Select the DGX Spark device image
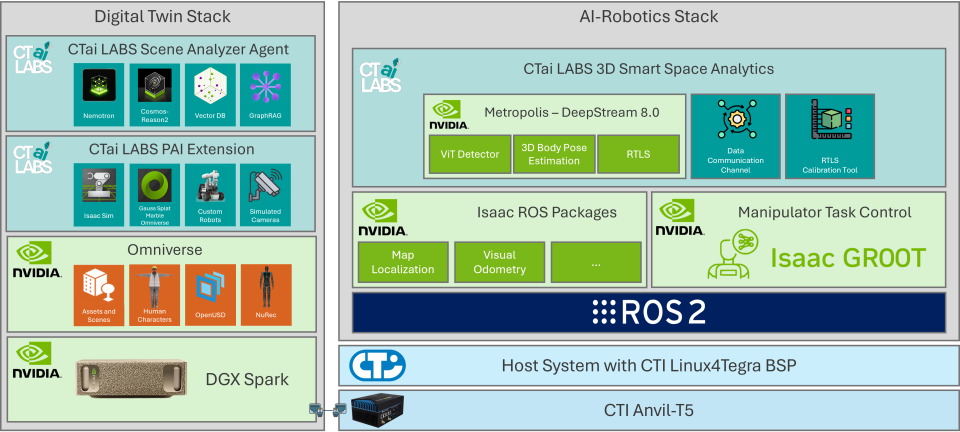 click(131, 379)
